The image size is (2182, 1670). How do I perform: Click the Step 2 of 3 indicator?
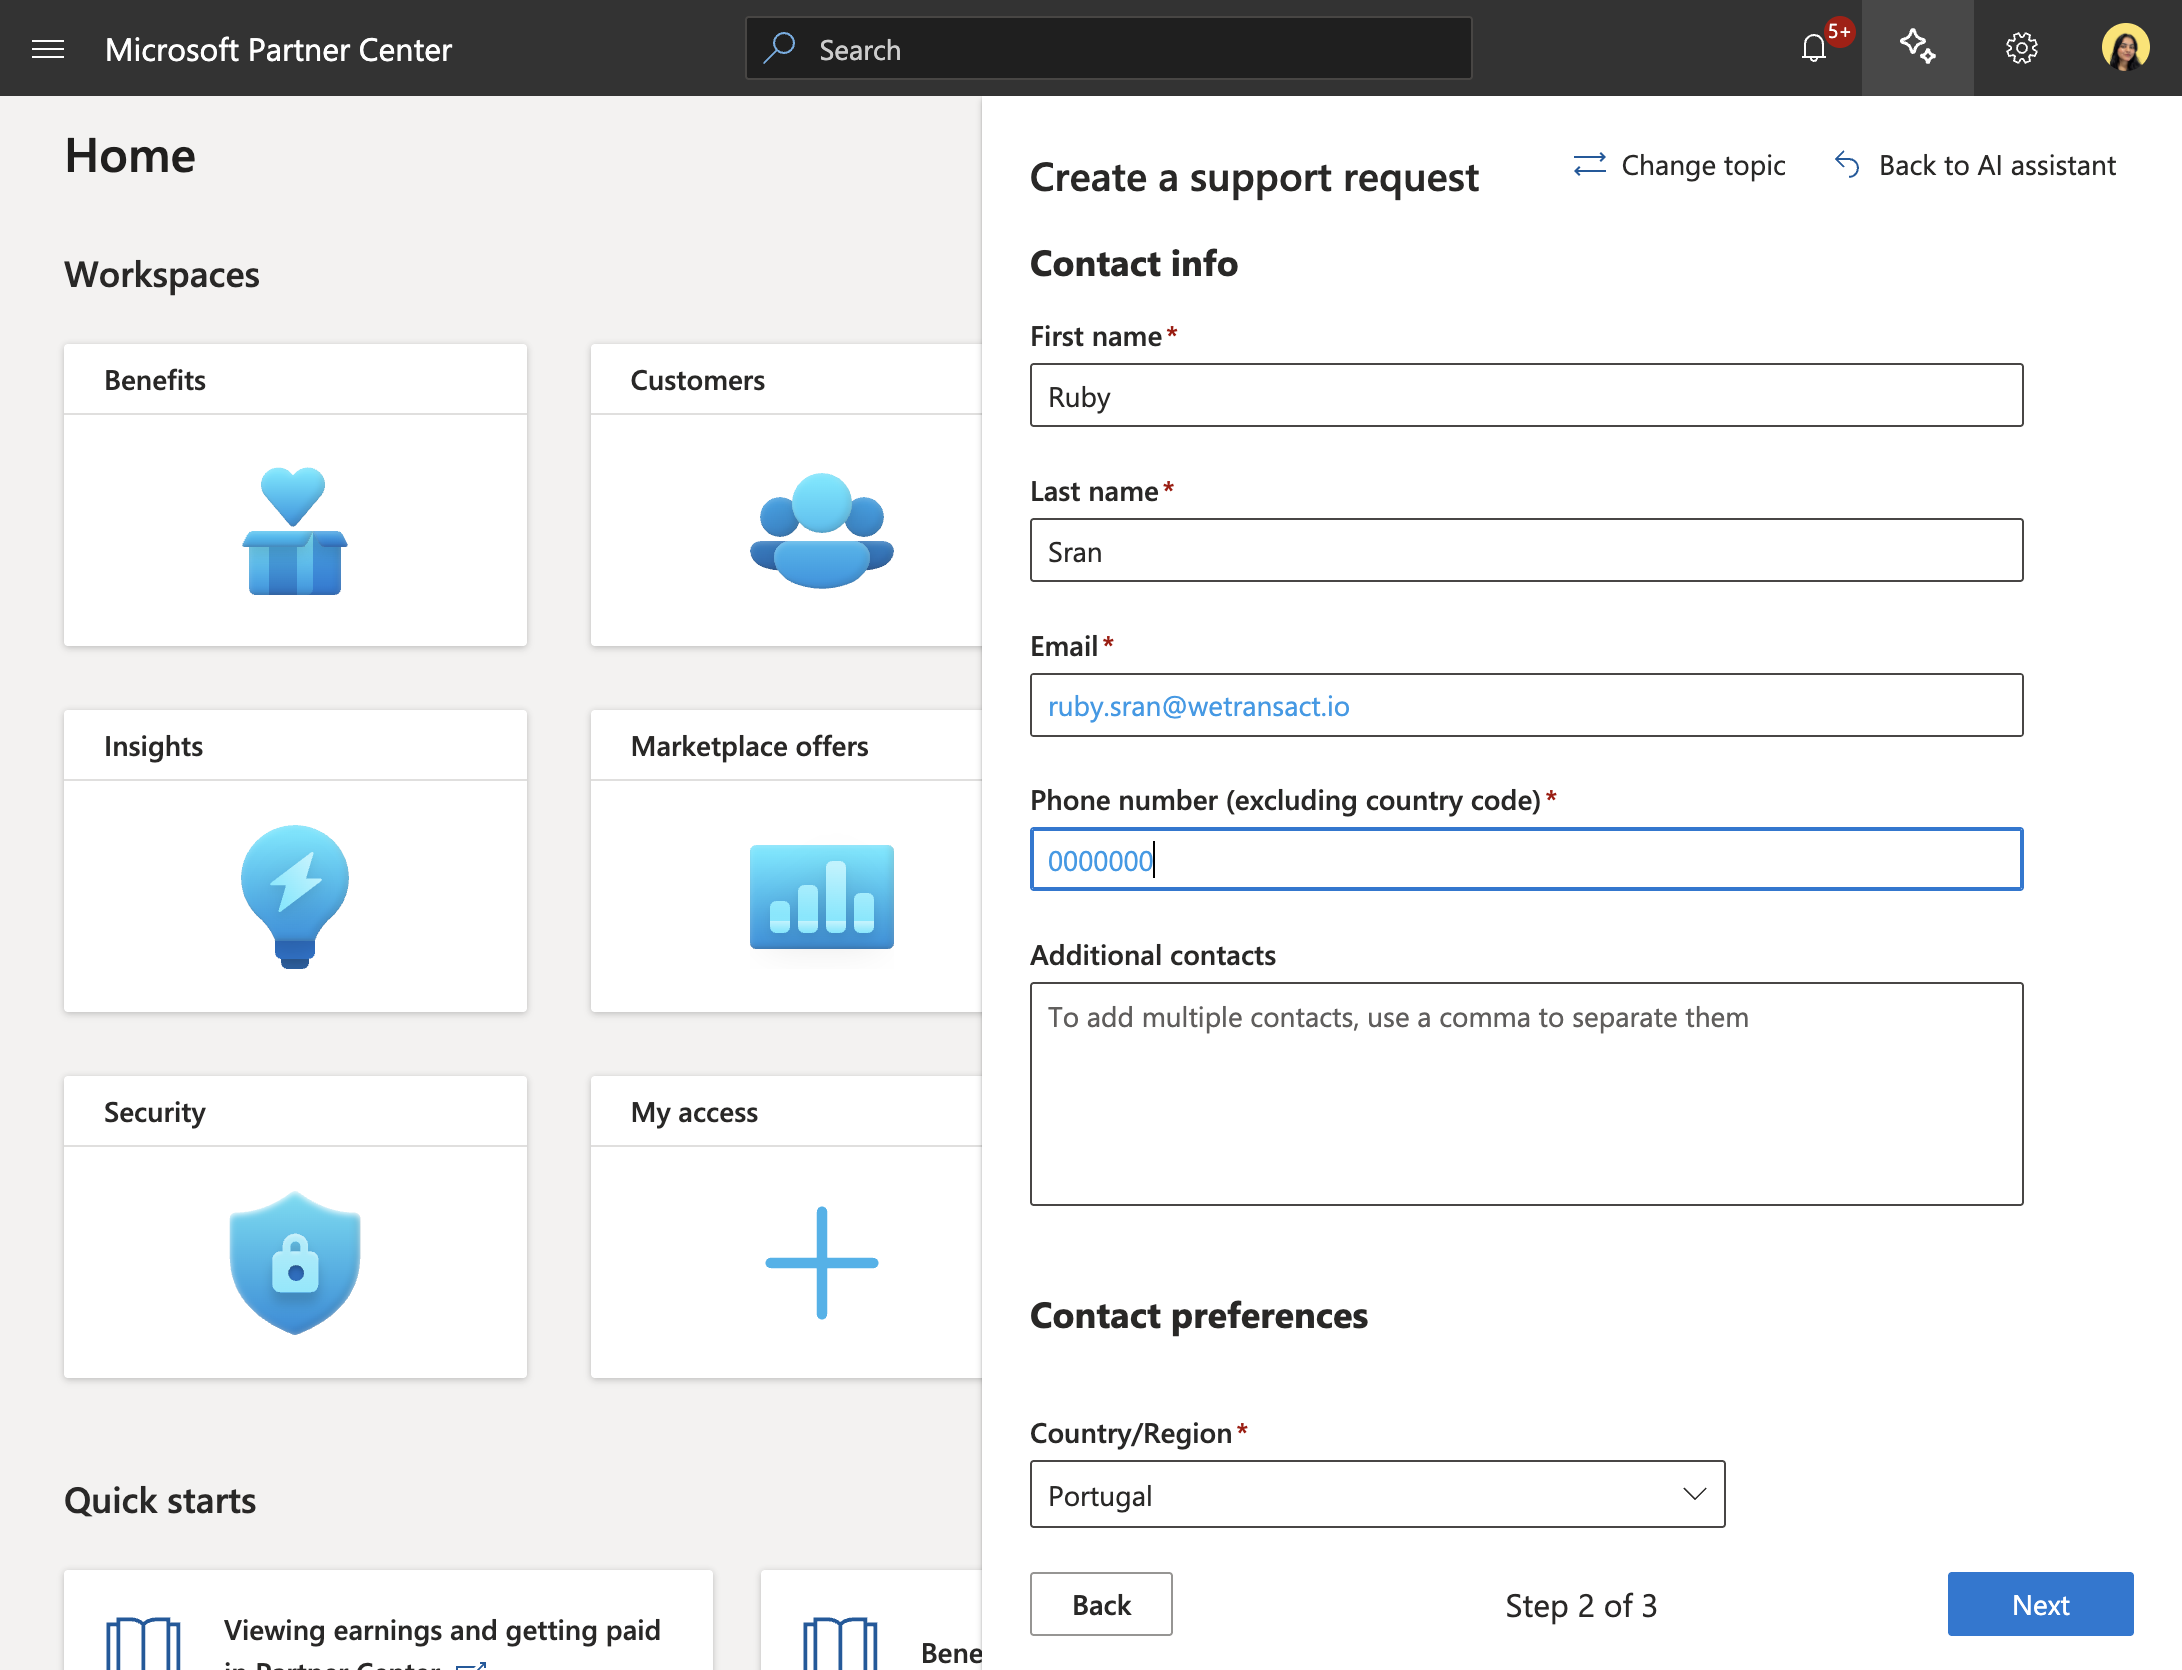[x=1581, y=1605]
